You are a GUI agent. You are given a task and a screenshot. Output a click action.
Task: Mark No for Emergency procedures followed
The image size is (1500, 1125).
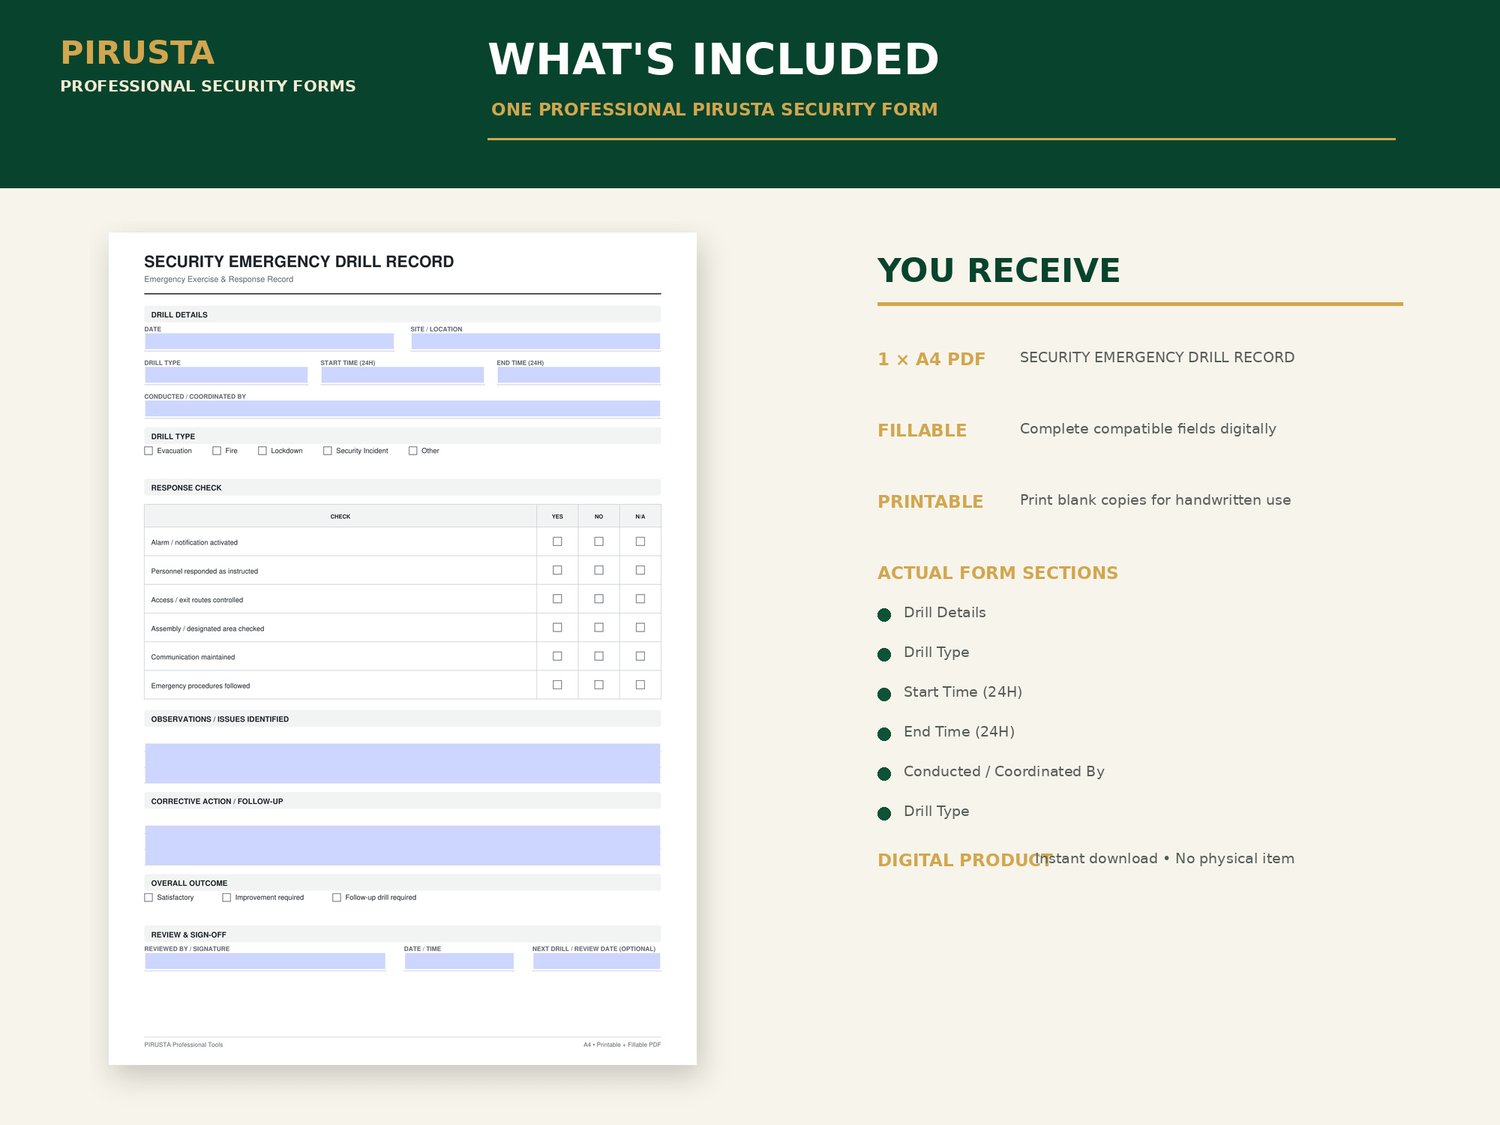(x=599, y=685)
